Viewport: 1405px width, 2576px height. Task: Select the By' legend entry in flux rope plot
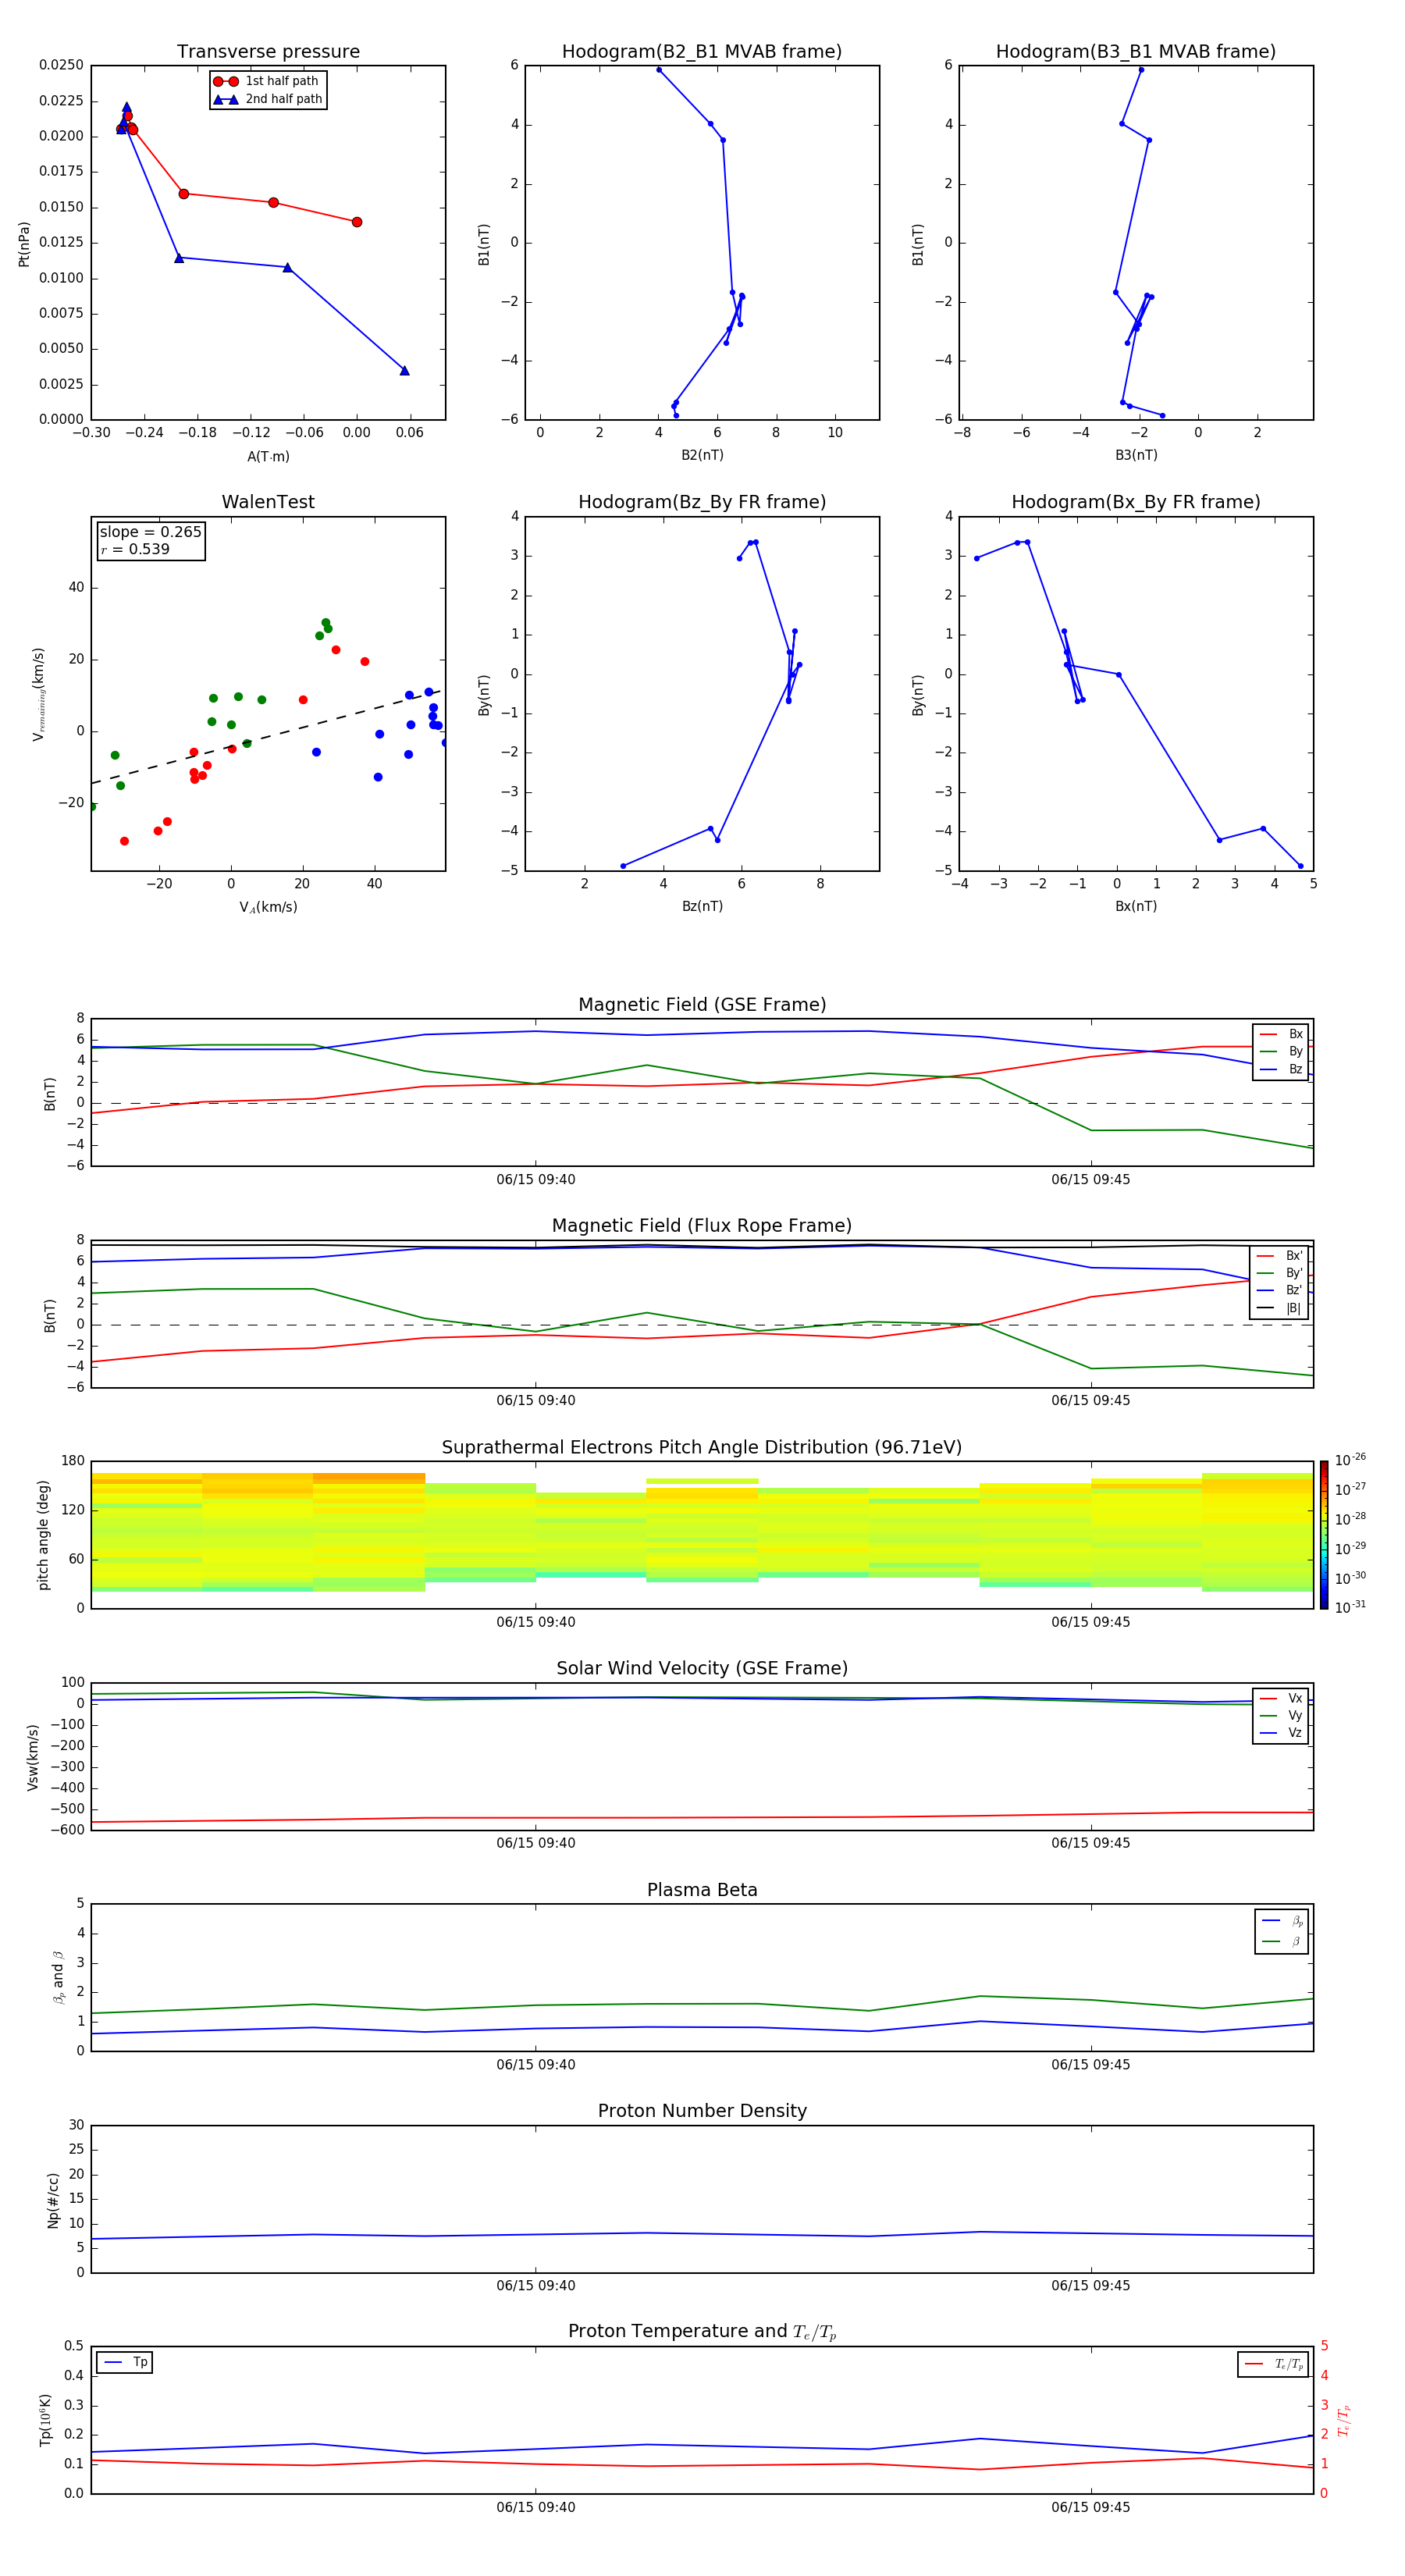(x=1280, y=1273)
